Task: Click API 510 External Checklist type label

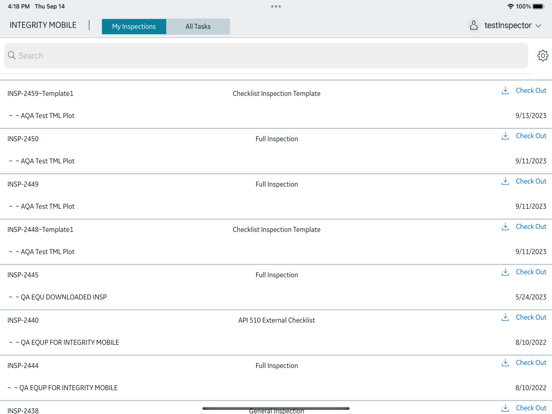Action: pos(276,321)
